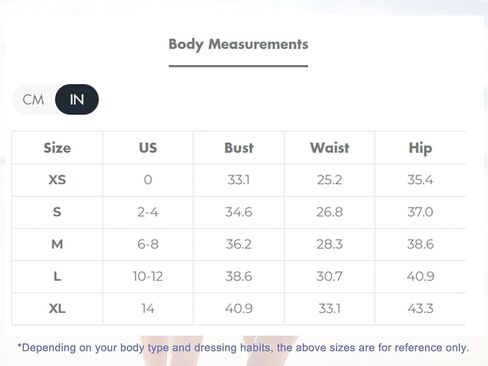This screenshot has height=366, width=488.
Task: Click the waist value 26.8
Action: coord(330,212)
